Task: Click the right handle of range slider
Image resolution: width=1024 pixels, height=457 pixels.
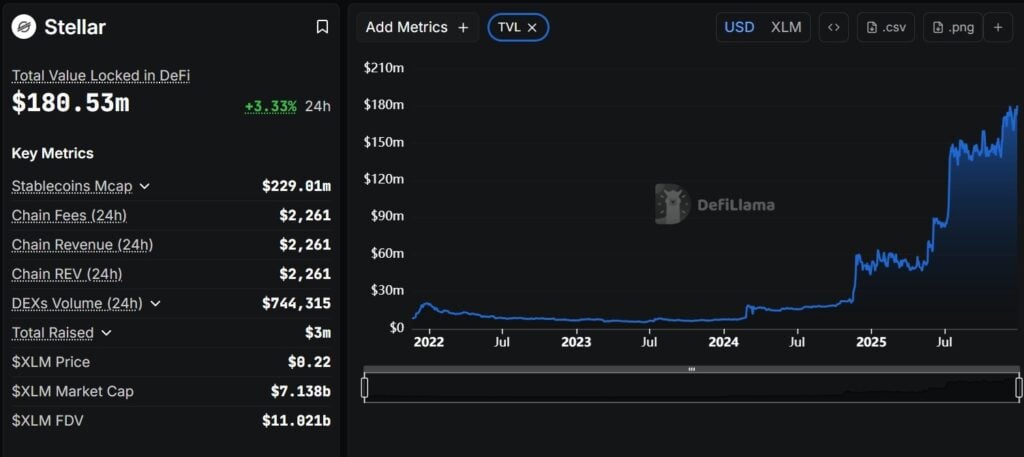Action: click(x=1019, y=388)
